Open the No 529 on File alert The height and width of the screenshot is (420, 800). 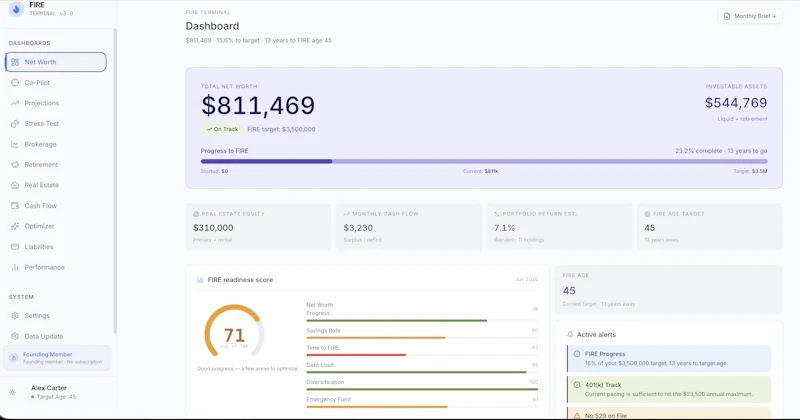click(669, 414)
